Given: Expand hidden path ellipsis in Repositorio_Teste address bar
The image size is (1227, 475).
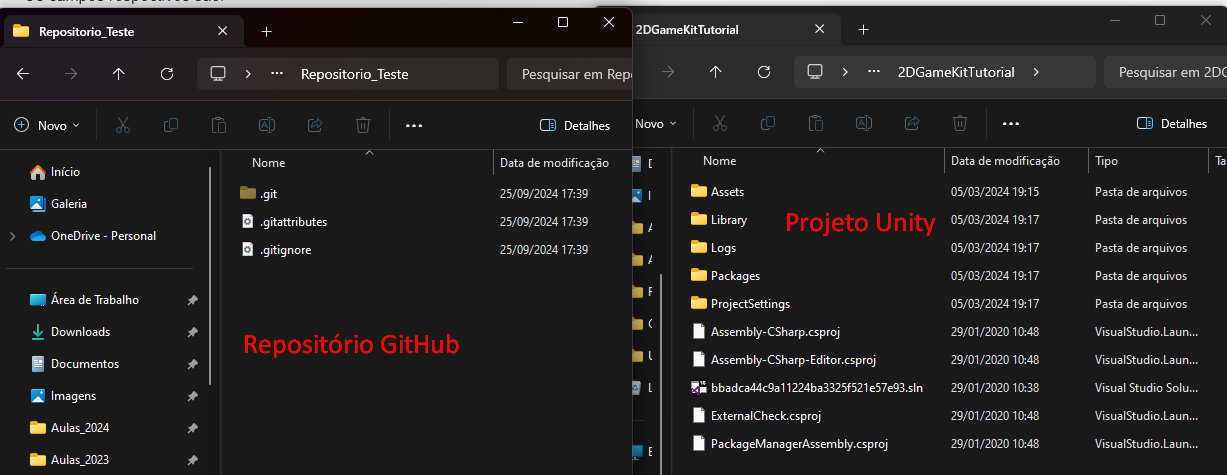Looking at the screenshot, I should pos(278,73).
